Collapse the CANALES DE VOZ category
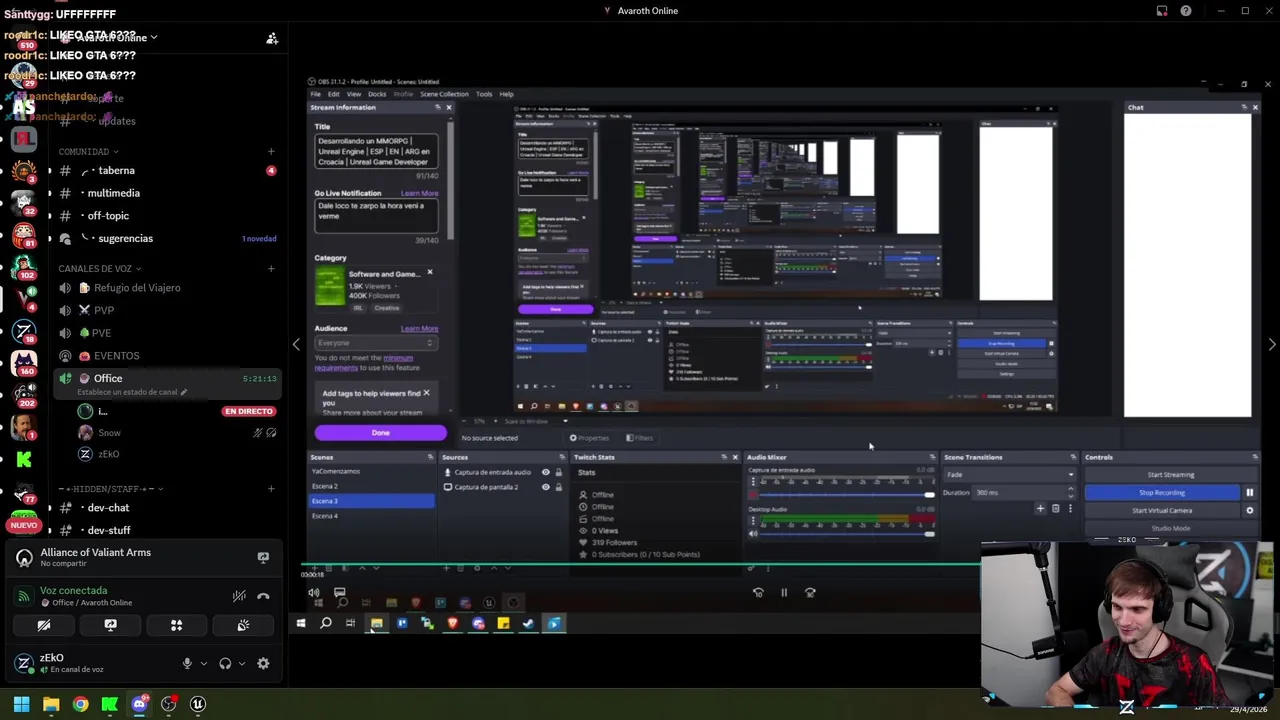The image size is (1280, 720). pos(100,268)
